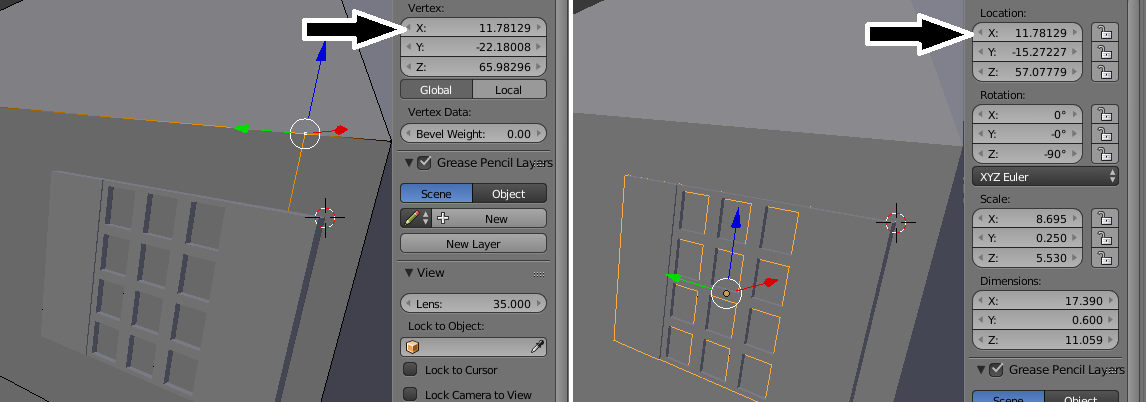Toggle the Scale Y lock icon
1146x402 pixels.
click(1104, 238)
